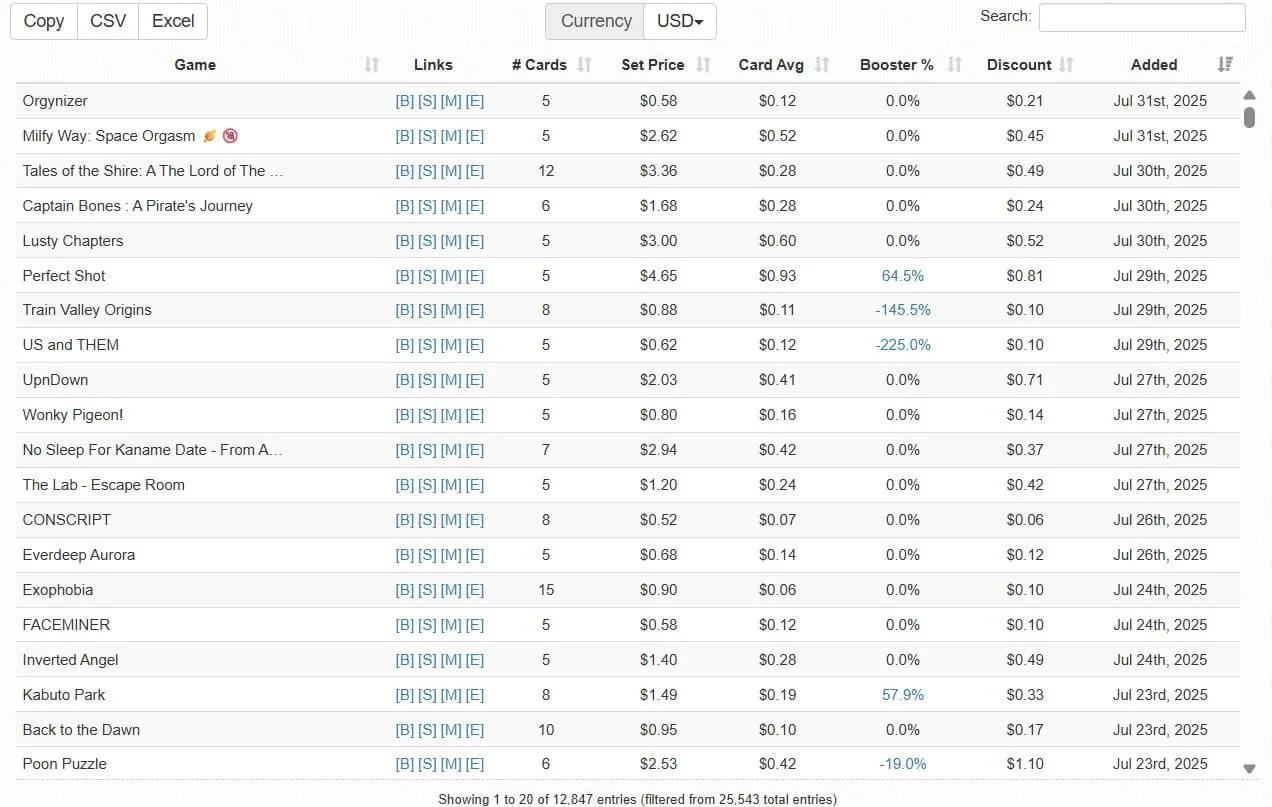Viewport: 1272px width, 807px height.
Task: Click planet emoji icon on Milfy Way row
Action: pyautogui.click(x=210, y=136)
